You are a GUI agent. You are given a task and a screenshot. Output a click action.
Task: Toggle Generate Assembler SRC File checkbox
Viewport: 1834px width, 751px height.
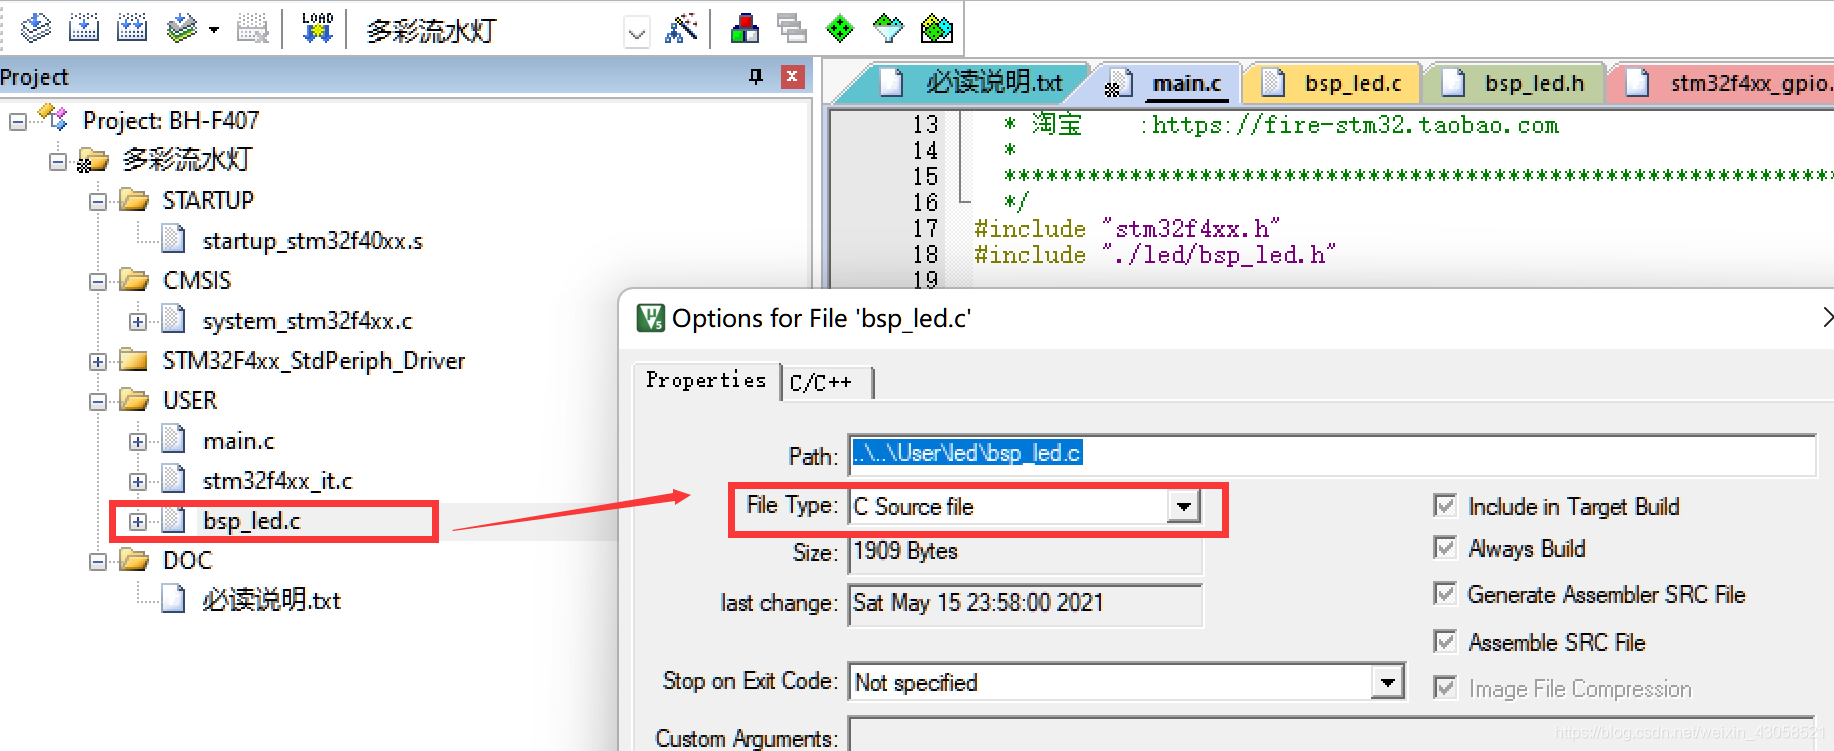point(1445,593)
